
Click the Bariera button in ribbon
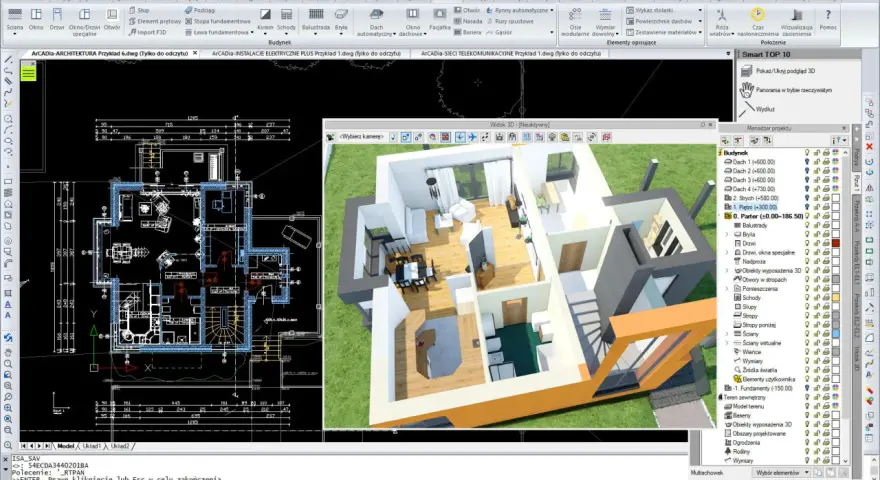468,33
